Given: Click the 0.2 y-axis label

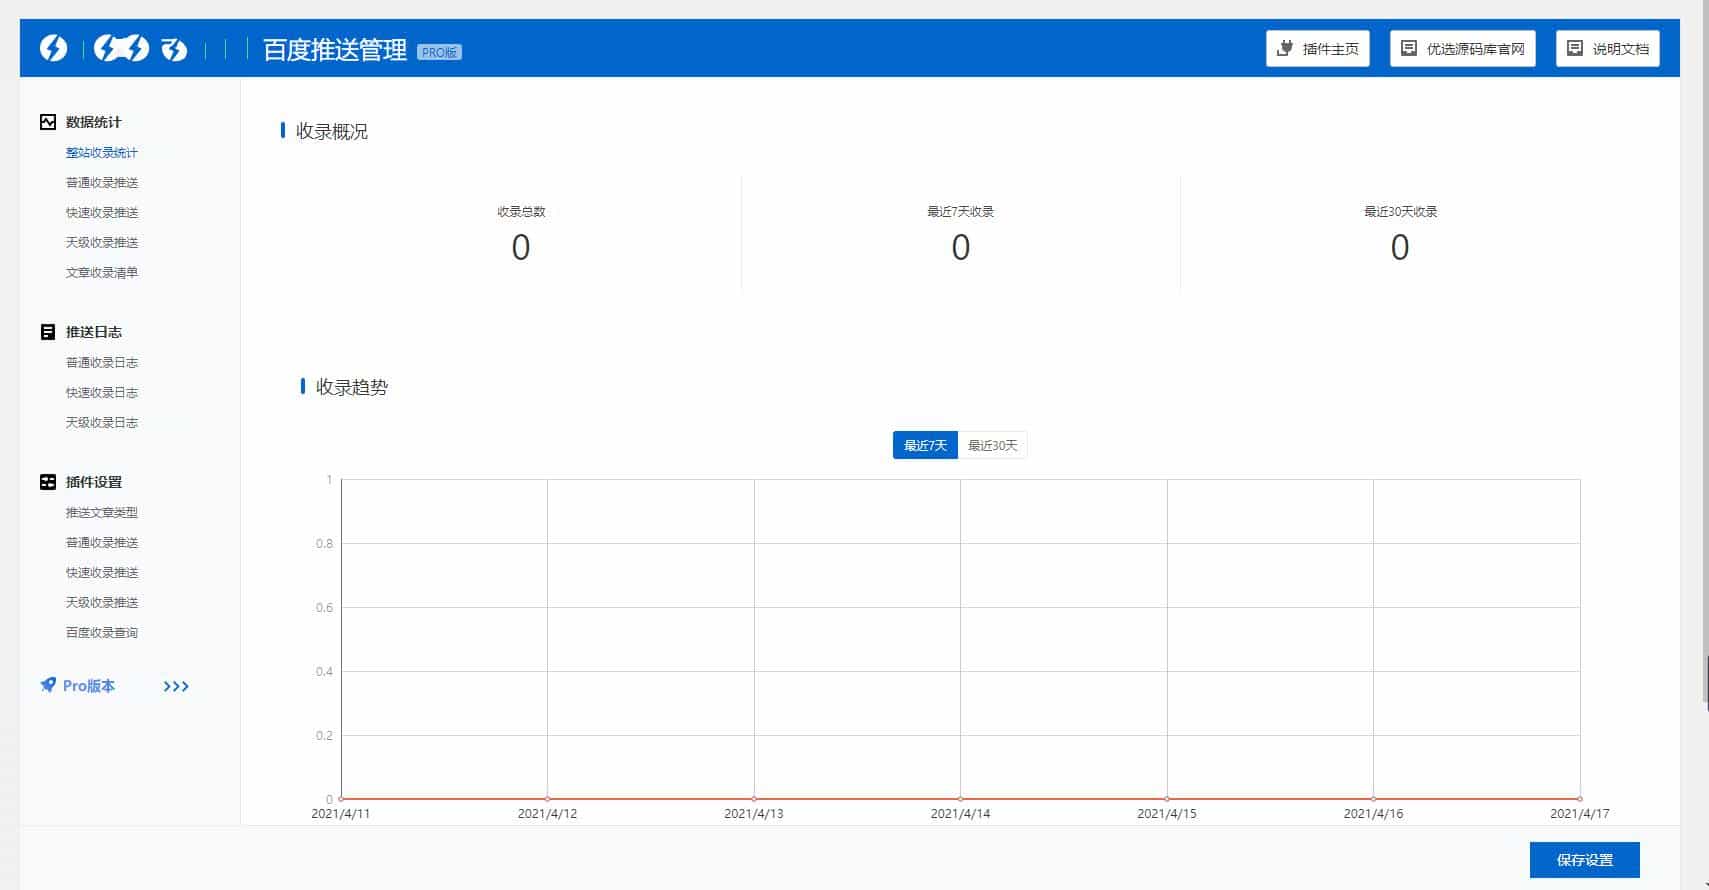Looking at the screenshot, I should (x=324, y=736).
